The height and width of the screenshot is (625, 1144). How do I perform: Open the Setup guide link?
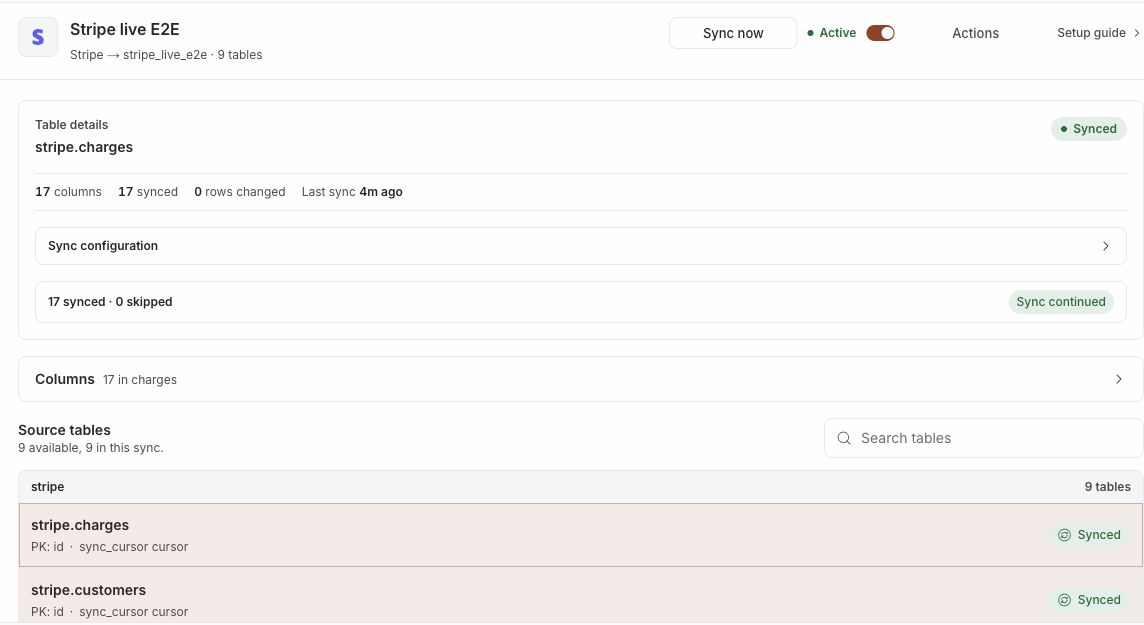pos(1091,33)
